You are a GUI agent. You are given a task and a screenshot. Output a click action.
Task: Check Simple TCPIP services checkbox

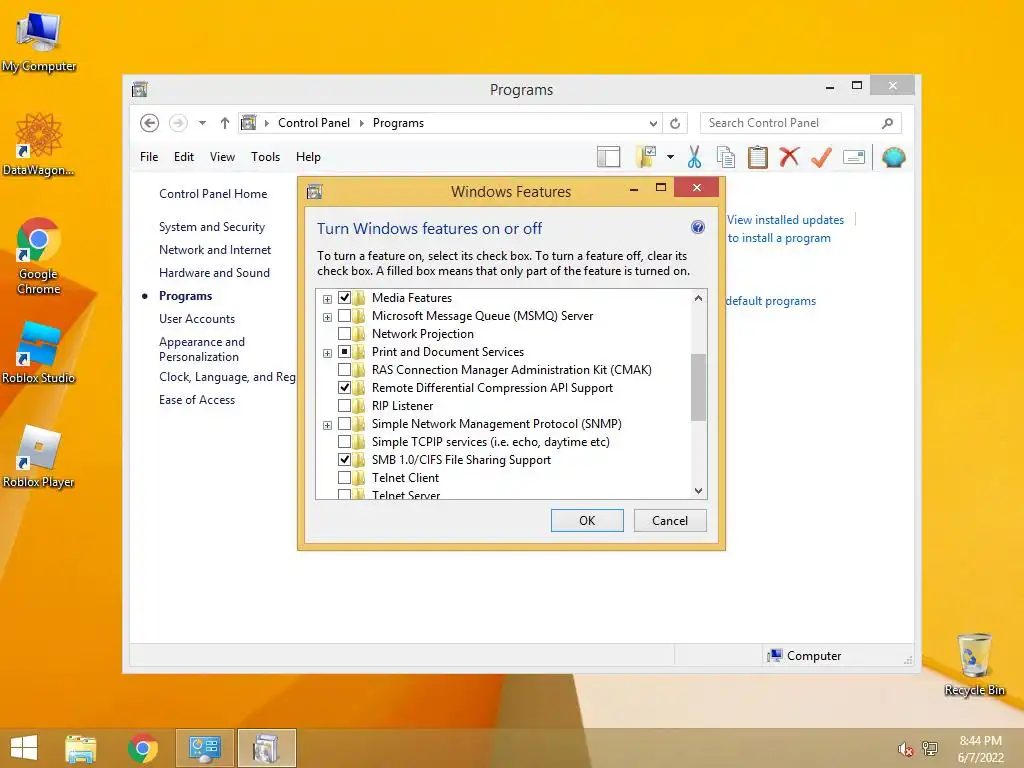[344, 442]
